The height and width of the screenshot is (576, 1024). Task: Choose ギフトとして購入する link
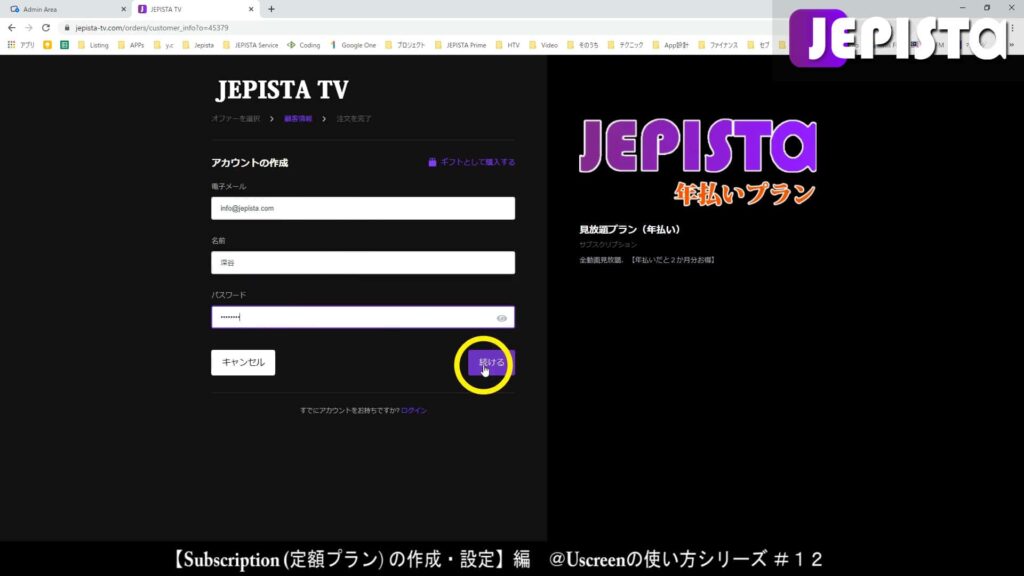(477, 162)
